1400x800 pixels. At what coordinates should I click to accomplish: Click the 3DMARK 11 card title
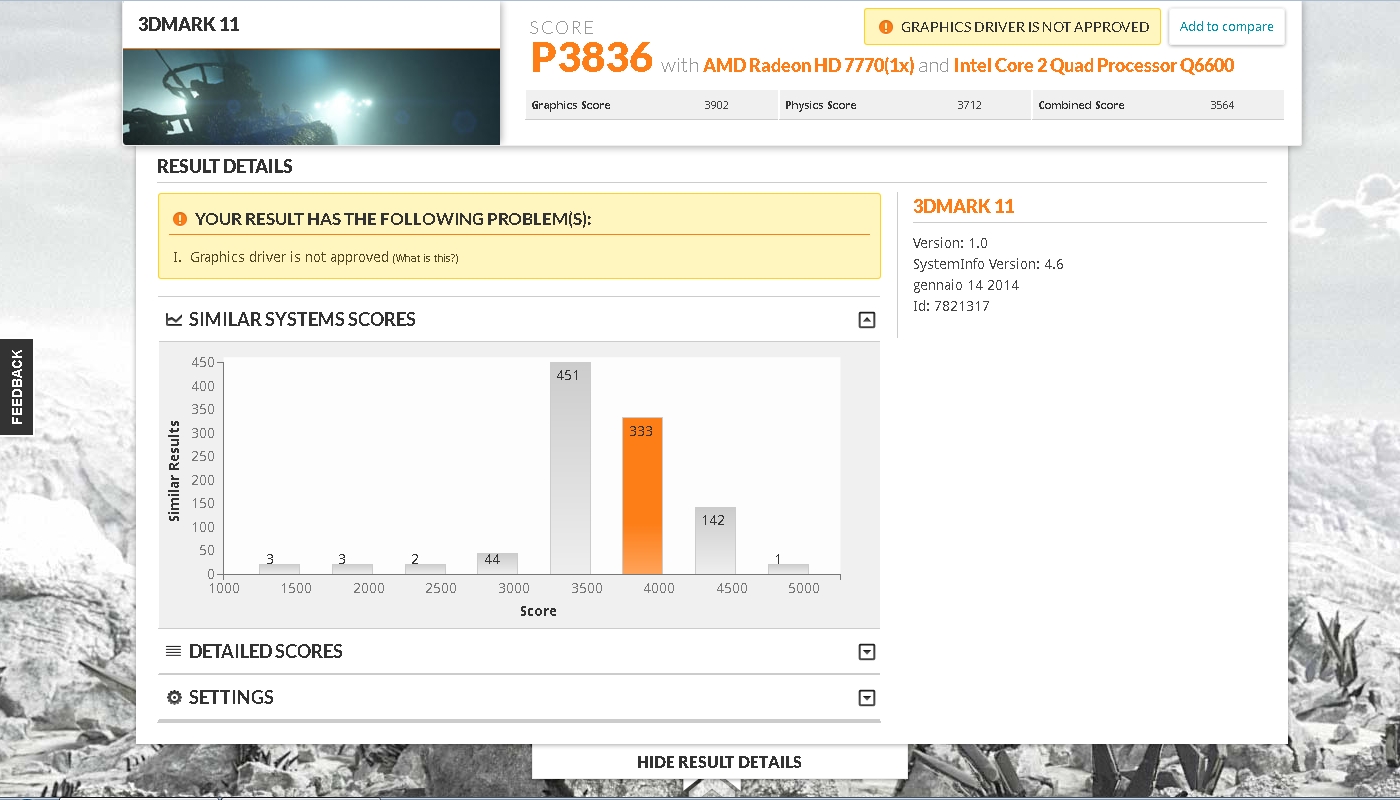click(189, 24)
